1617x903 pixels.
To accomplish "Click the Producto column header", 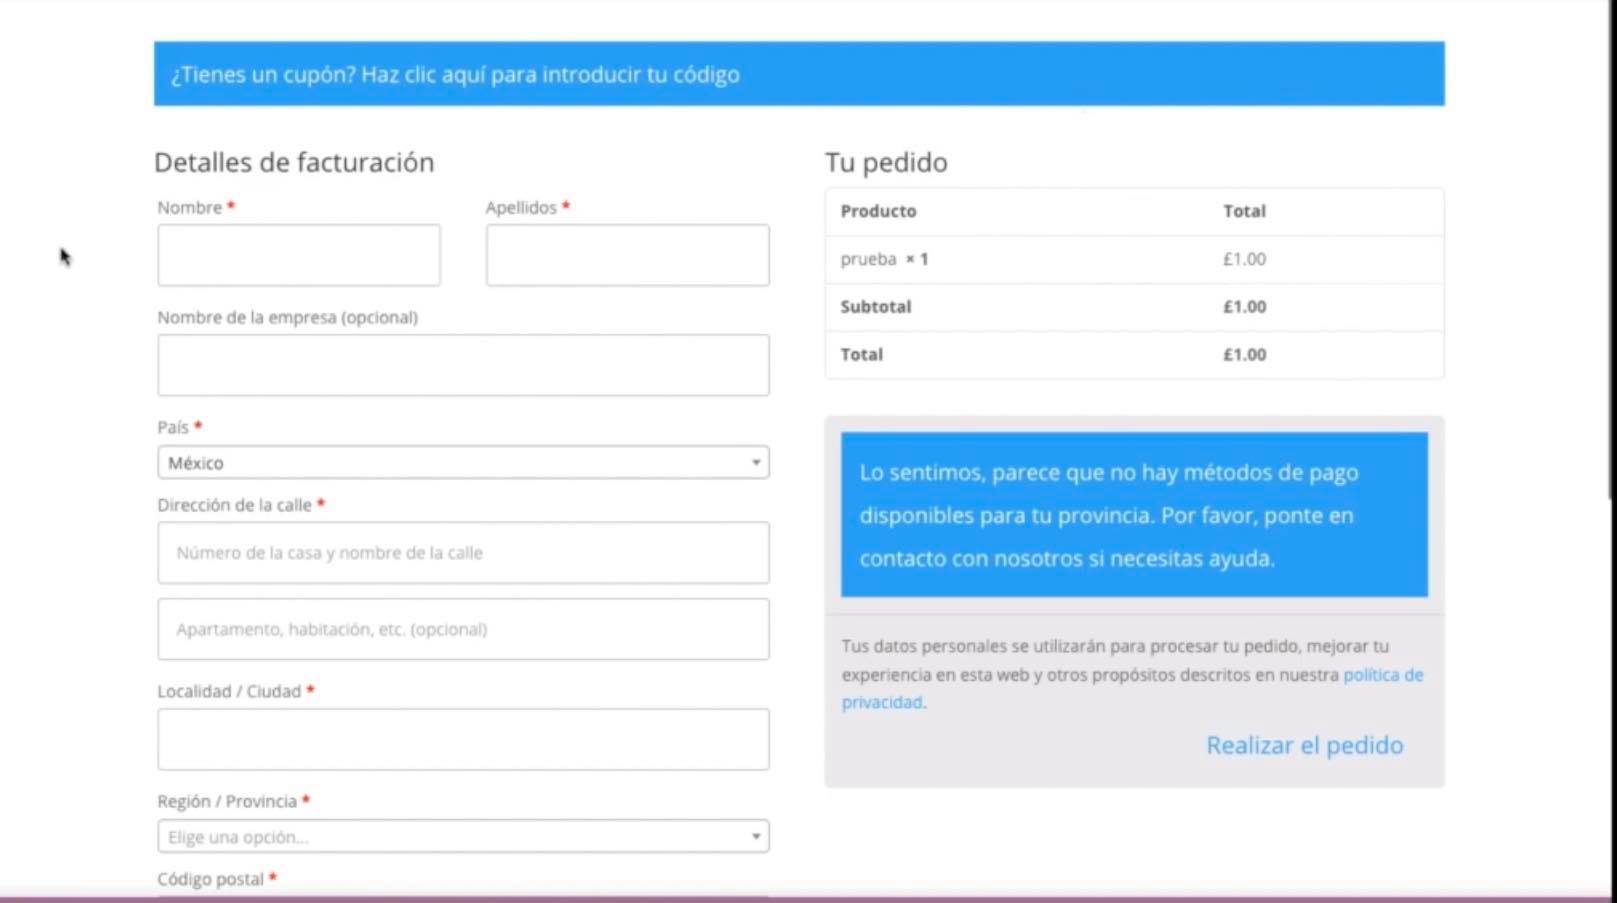I will point(878,211).
